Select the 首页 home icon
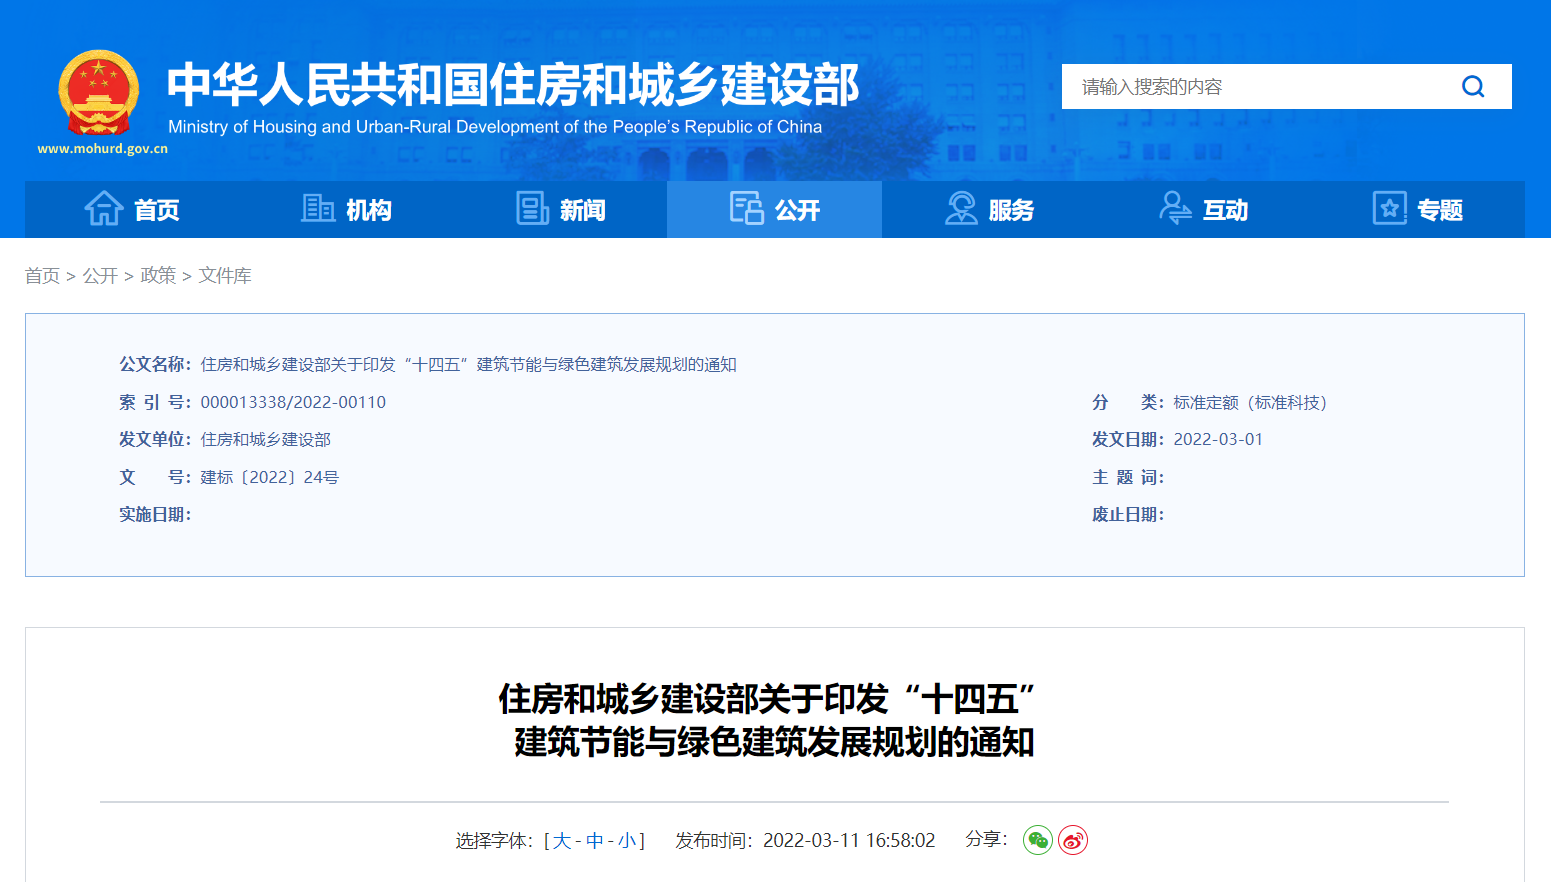Viewport: 1551px width, 882px height. [104, 209]
